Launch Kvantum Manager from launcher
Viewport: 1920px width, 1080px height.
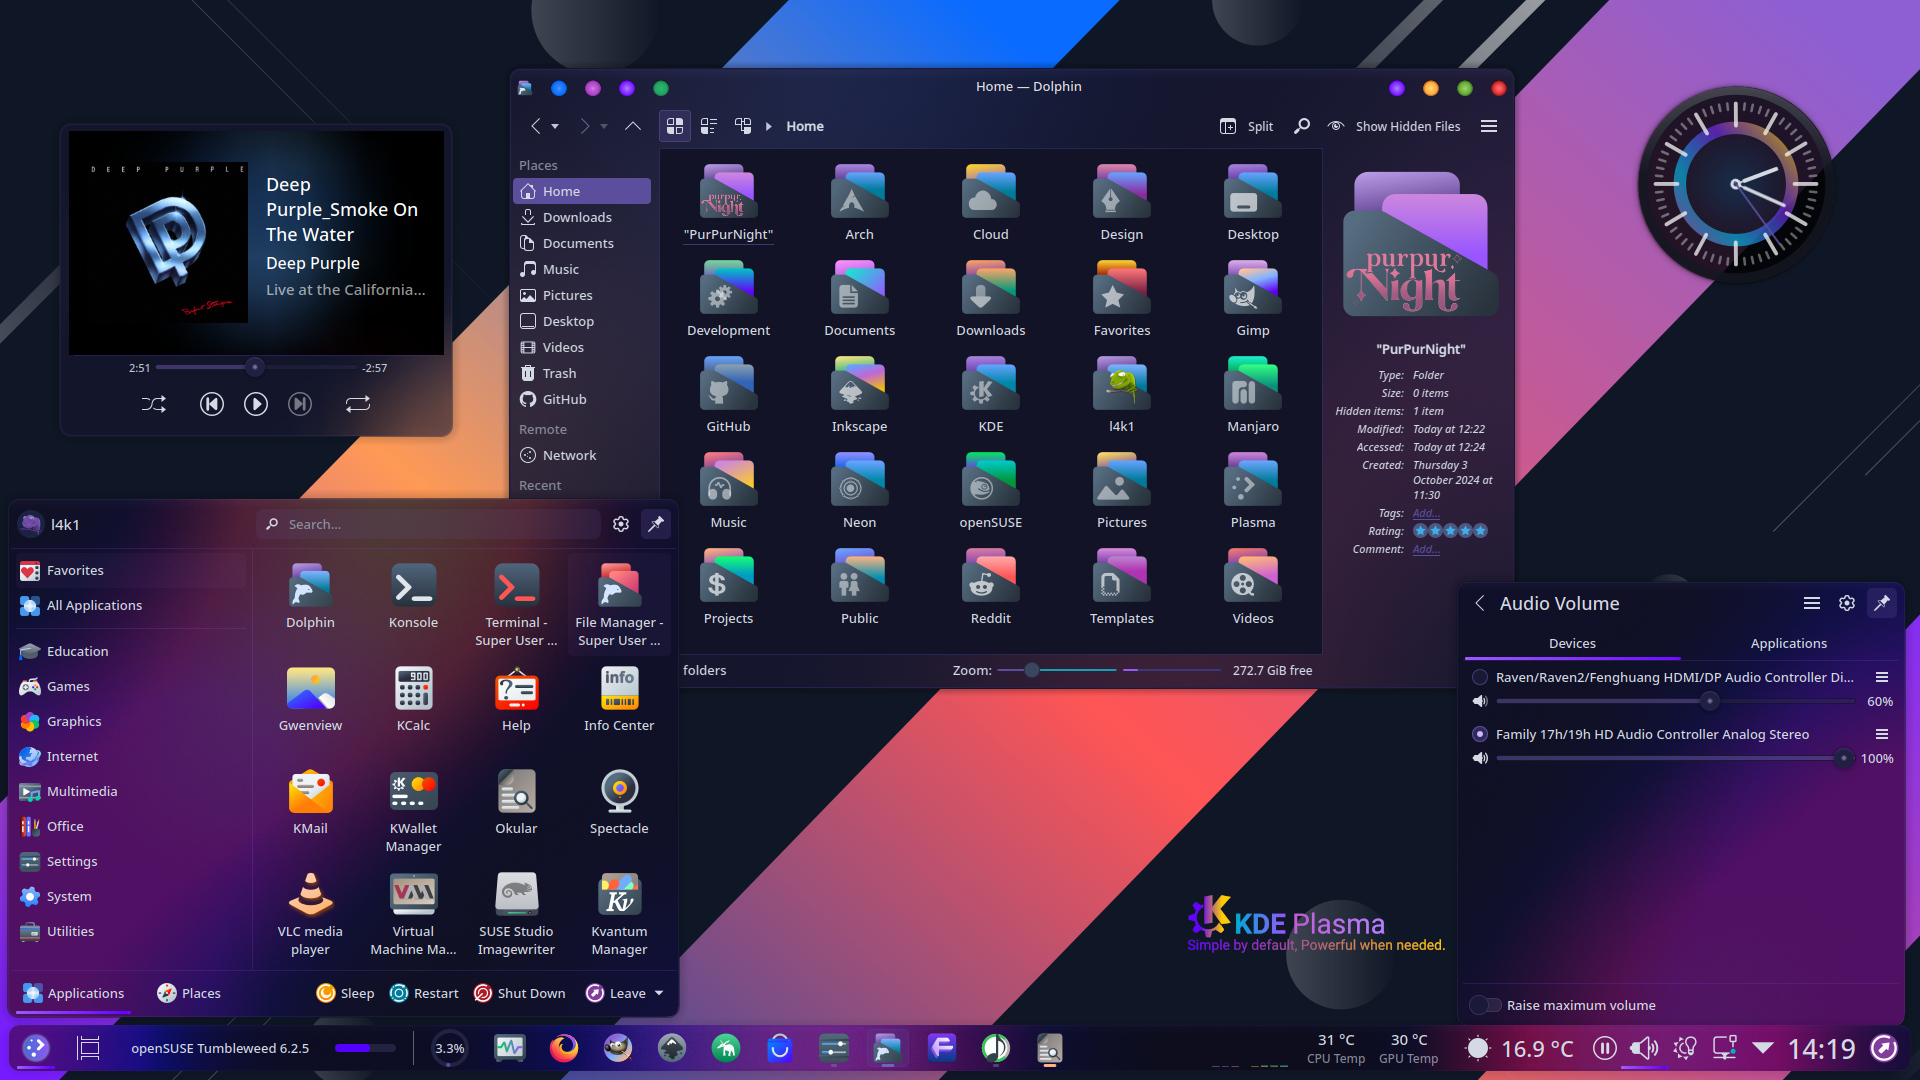point(619,914)
